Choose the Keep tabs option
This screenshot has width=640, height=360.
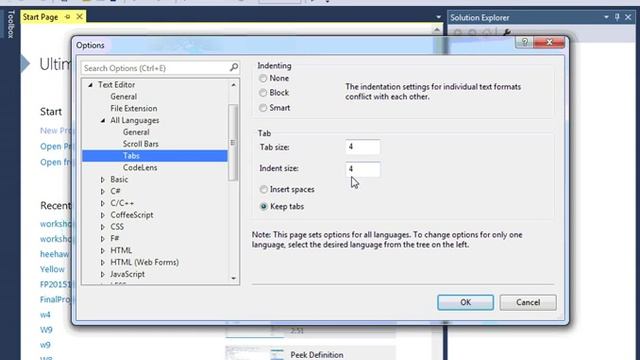click(263, 207)
